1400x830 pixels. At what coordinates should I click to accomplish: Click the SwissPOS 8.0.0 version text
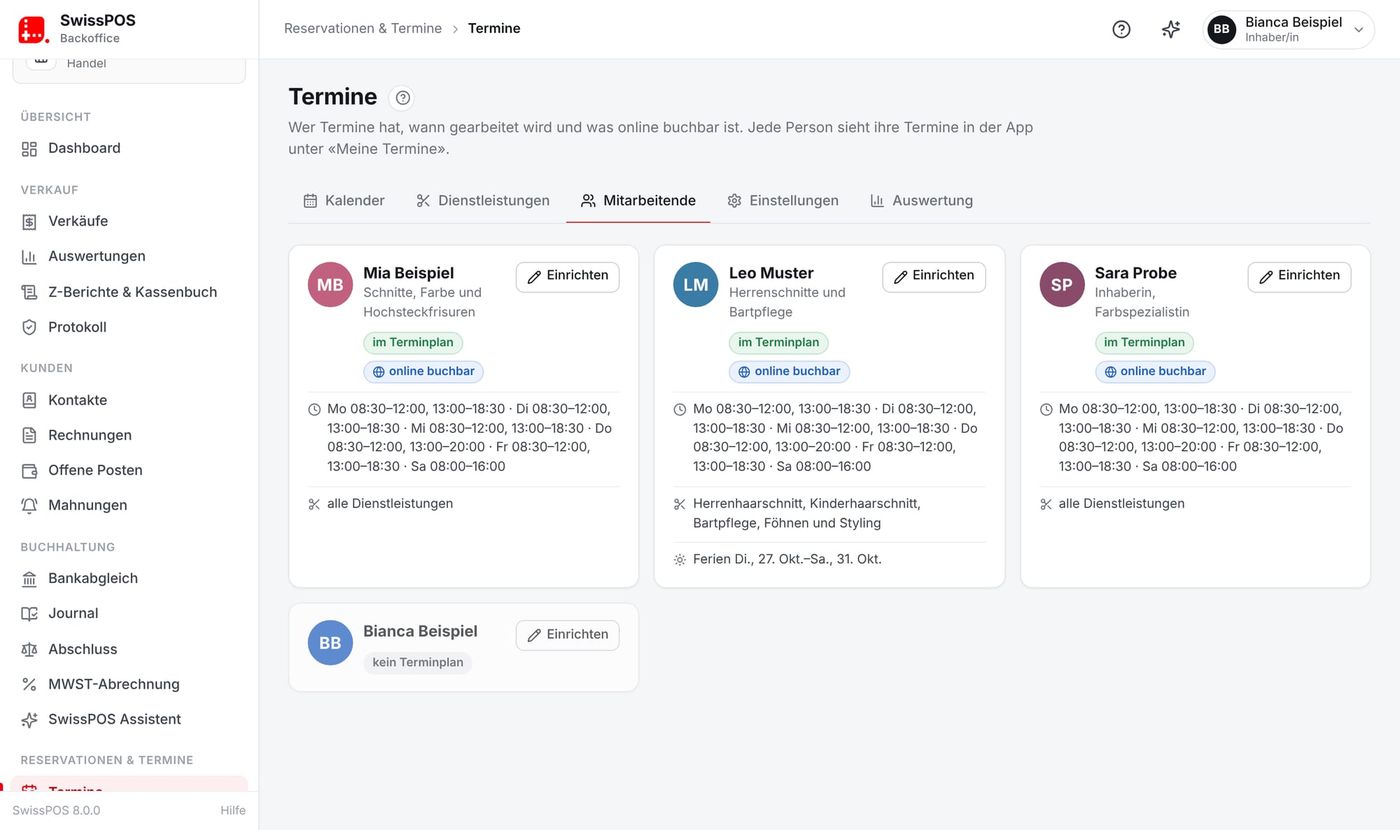coord(56,810)
